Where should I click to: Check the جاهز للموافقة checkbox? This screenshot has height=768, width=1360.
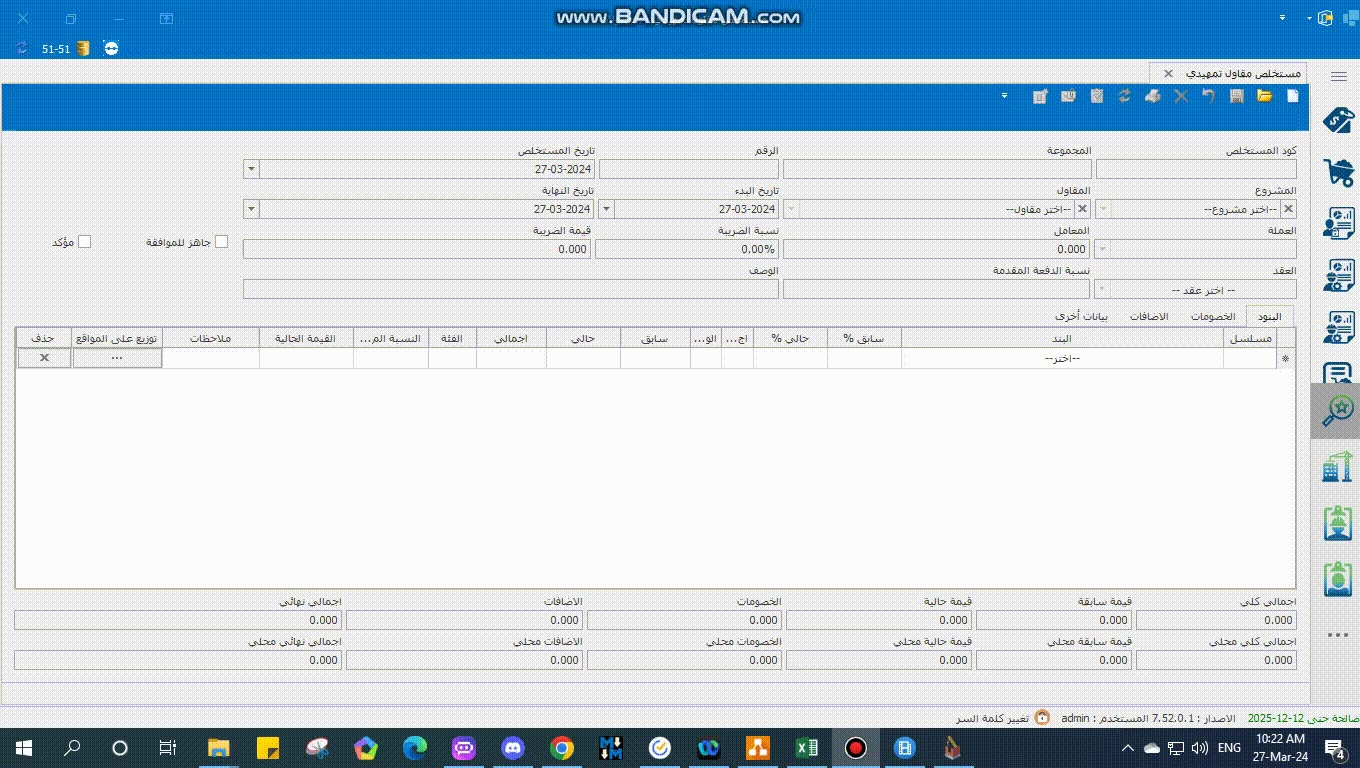pos(221,242)
